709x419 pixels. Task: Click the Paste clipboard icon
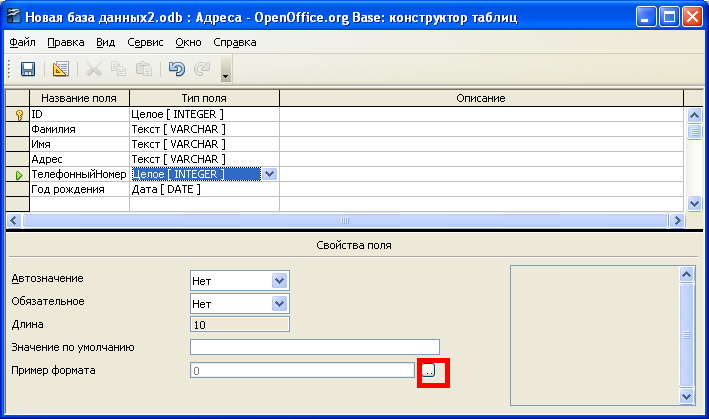pos(144,69)
